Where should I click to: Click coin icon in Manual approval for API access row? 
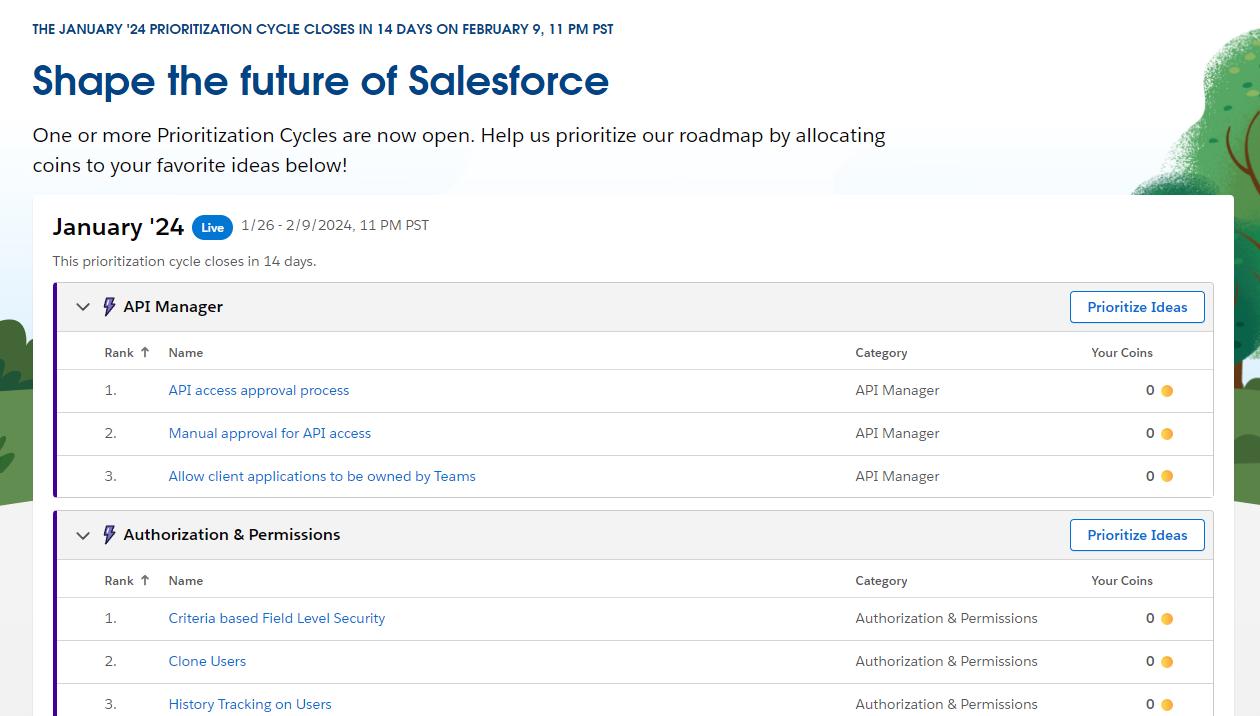click(x=1166, y=434)
